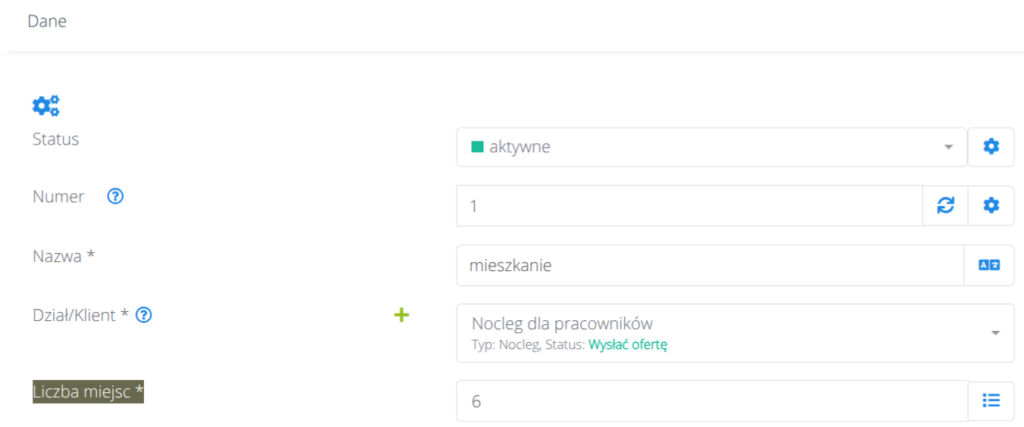Expand the Status dropdown arrow
The image size is (1024, 427).
point(948,147)
